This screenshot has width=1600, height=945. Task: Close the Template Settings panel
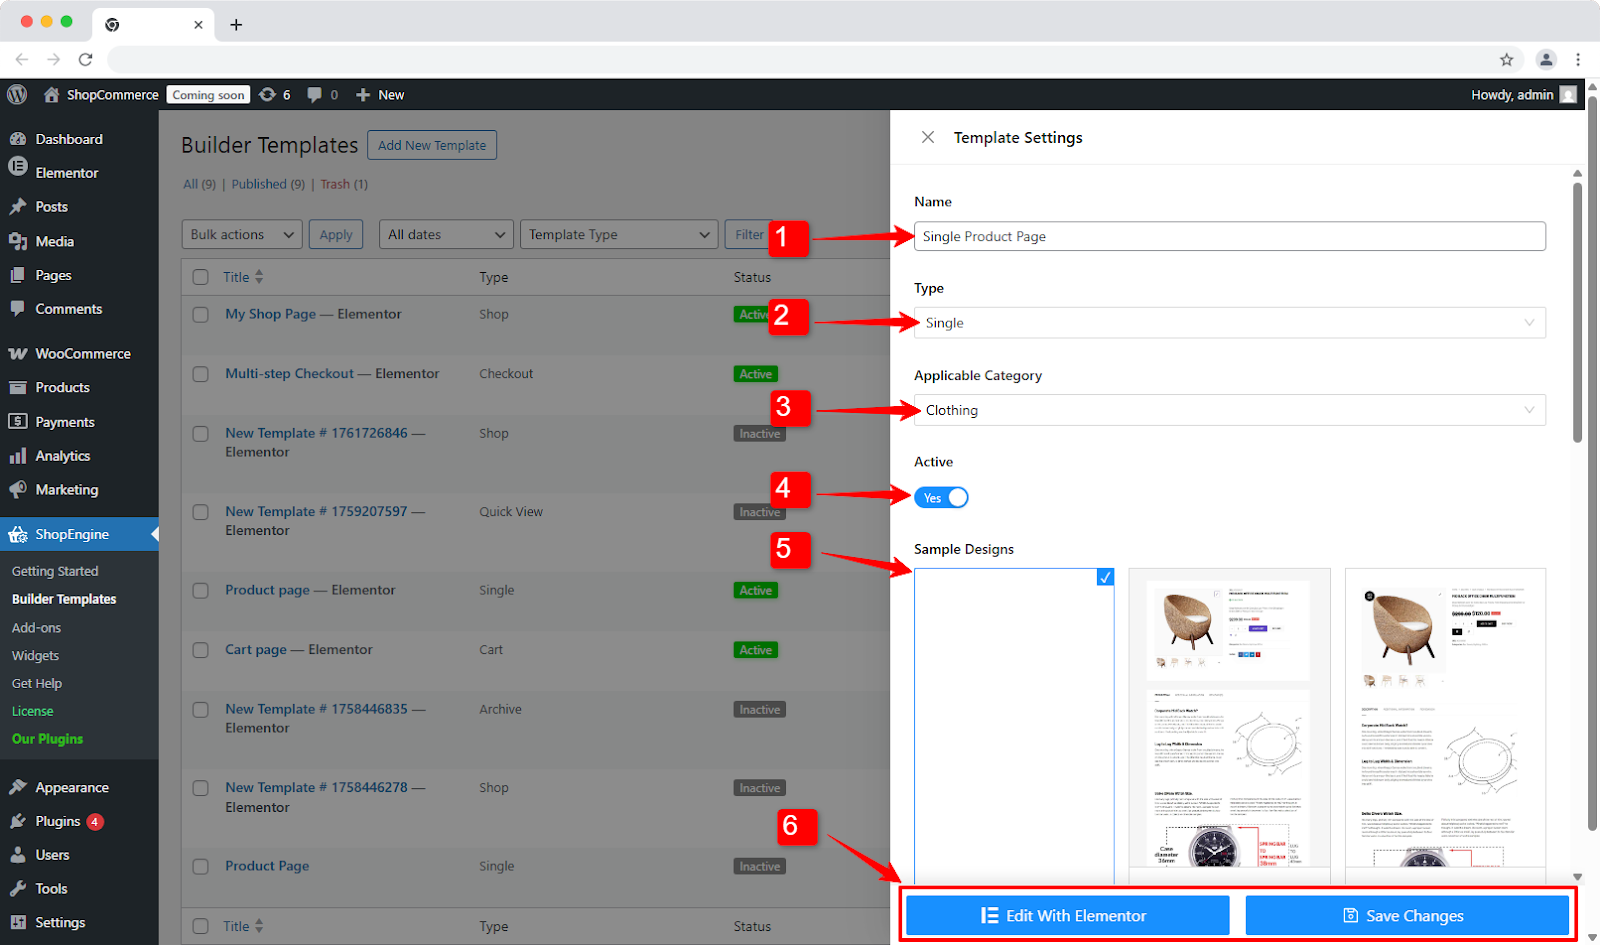[x=928, y=137]
